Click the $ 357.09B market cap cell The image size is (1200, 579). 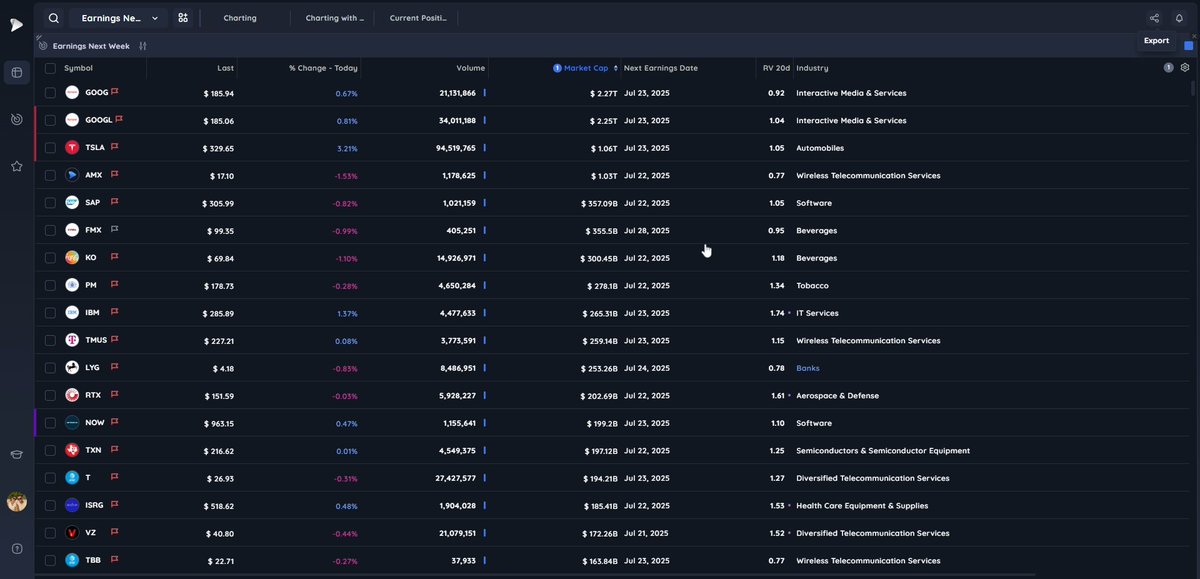tap(599, 203)
